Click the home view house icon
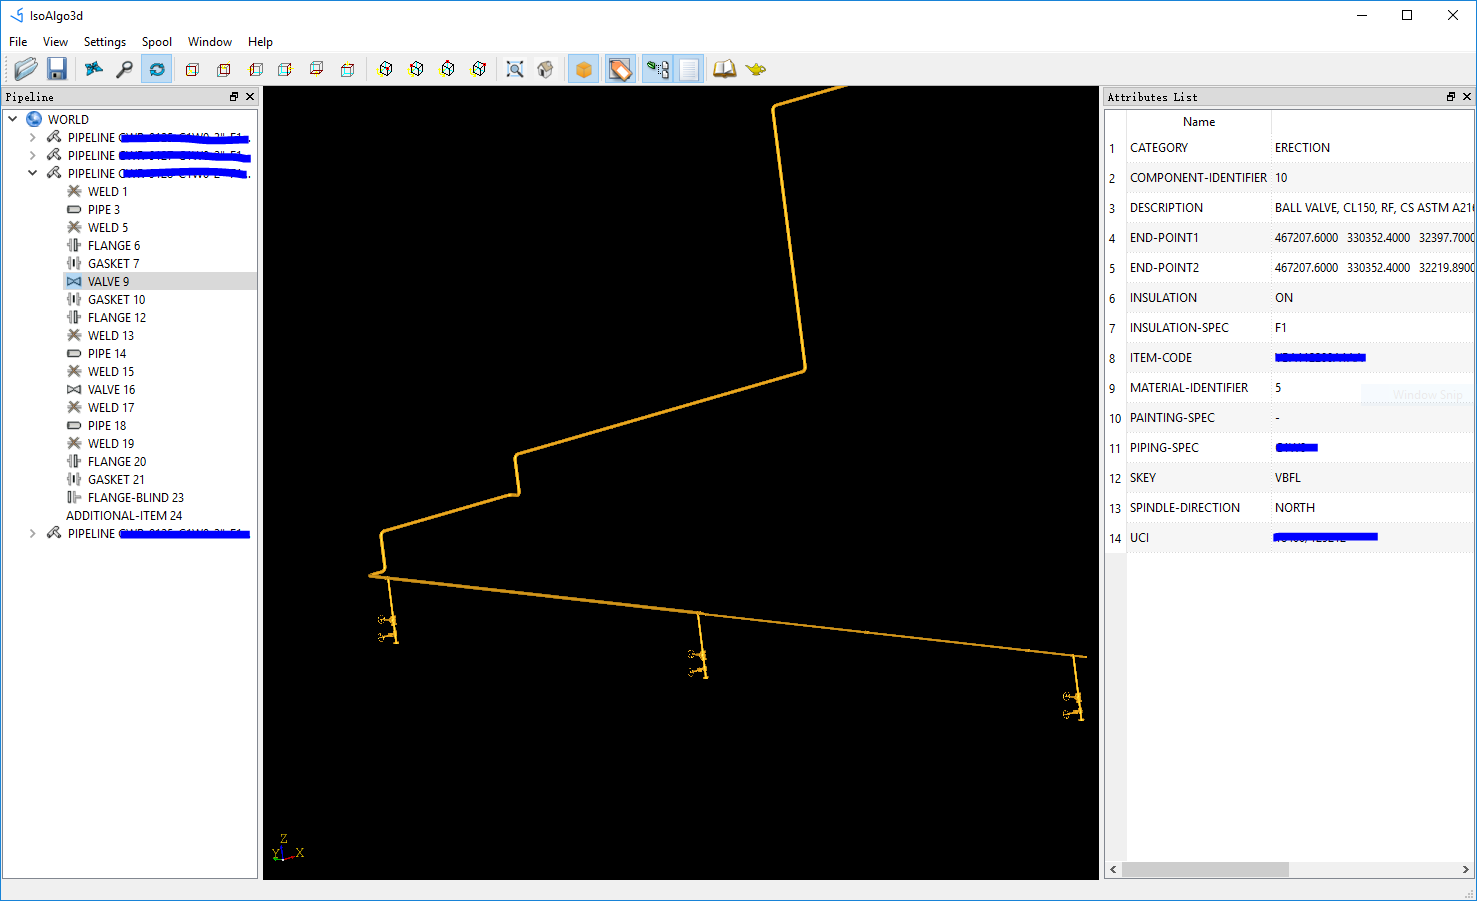The image size is (1477, 901). (546, 69)
